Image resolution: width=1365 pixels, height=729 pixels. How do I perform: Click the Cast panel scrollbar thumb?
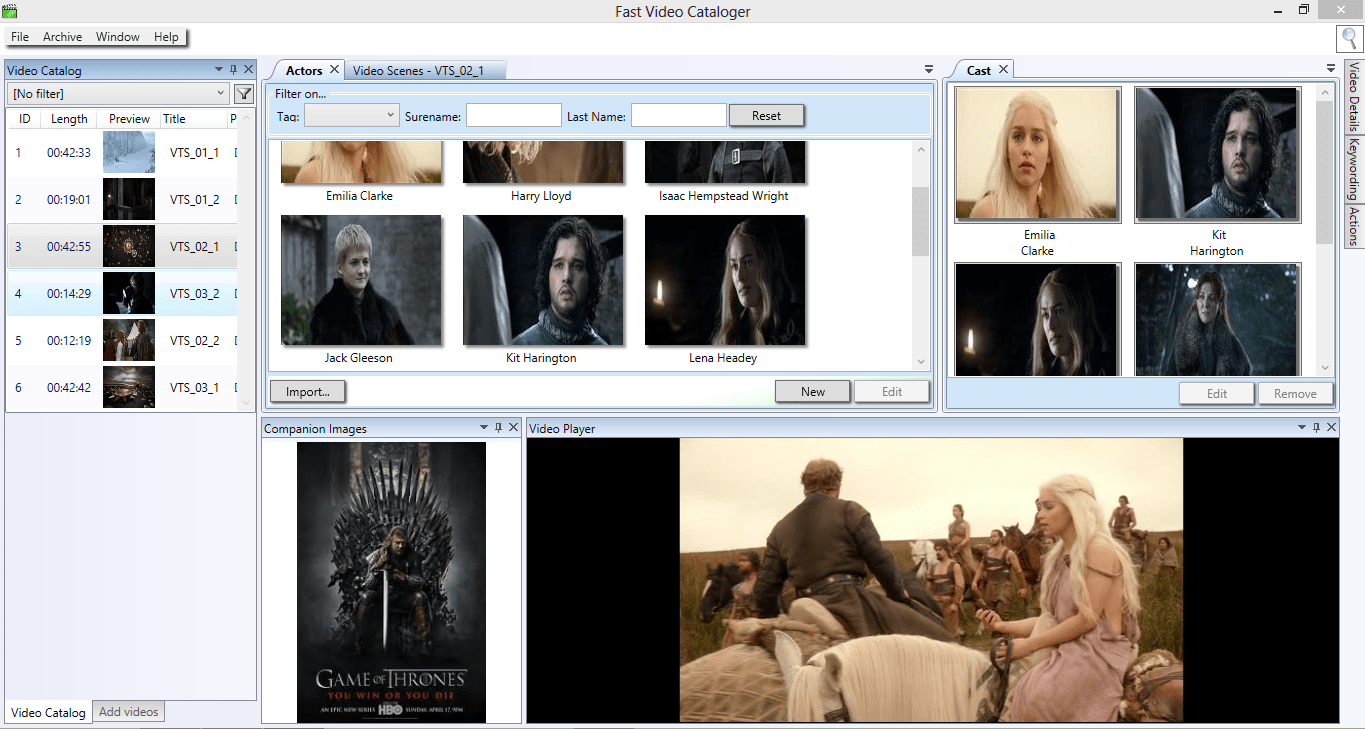click(1325, 172)
